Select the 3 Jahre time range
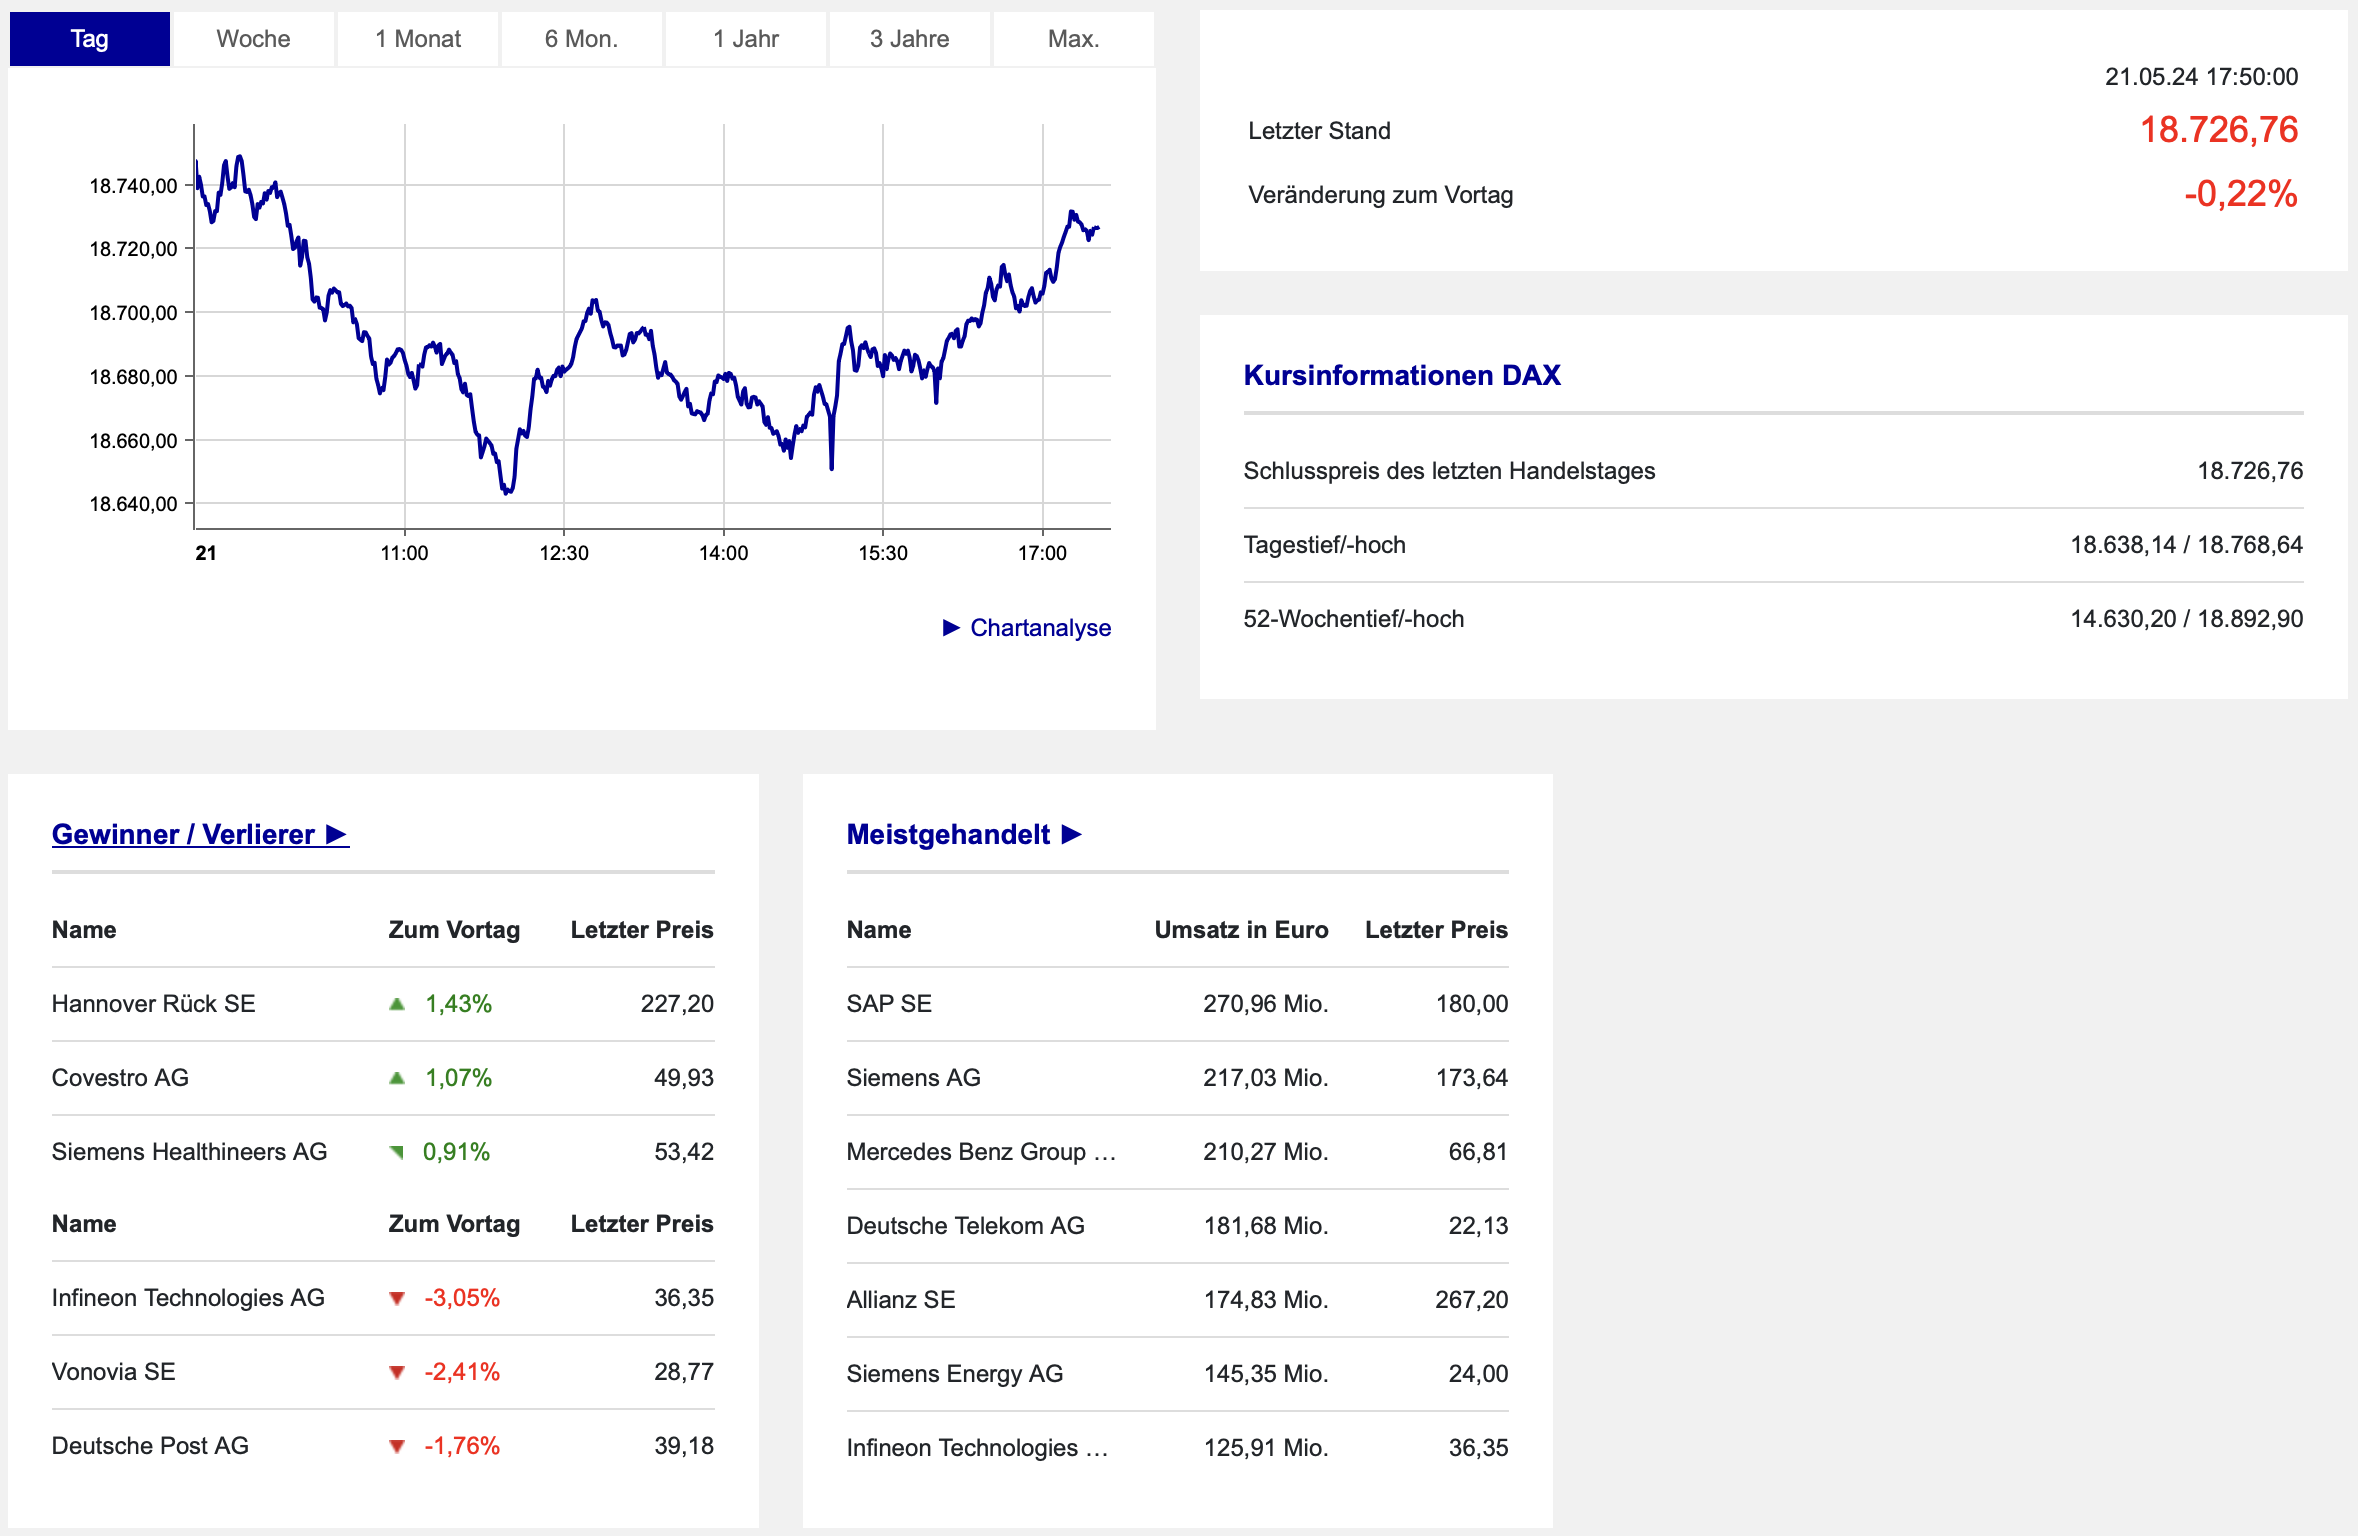Image resolution: width=2358 pixels, height=1536 pixels. pyautogui.click(x=909, y=39)
